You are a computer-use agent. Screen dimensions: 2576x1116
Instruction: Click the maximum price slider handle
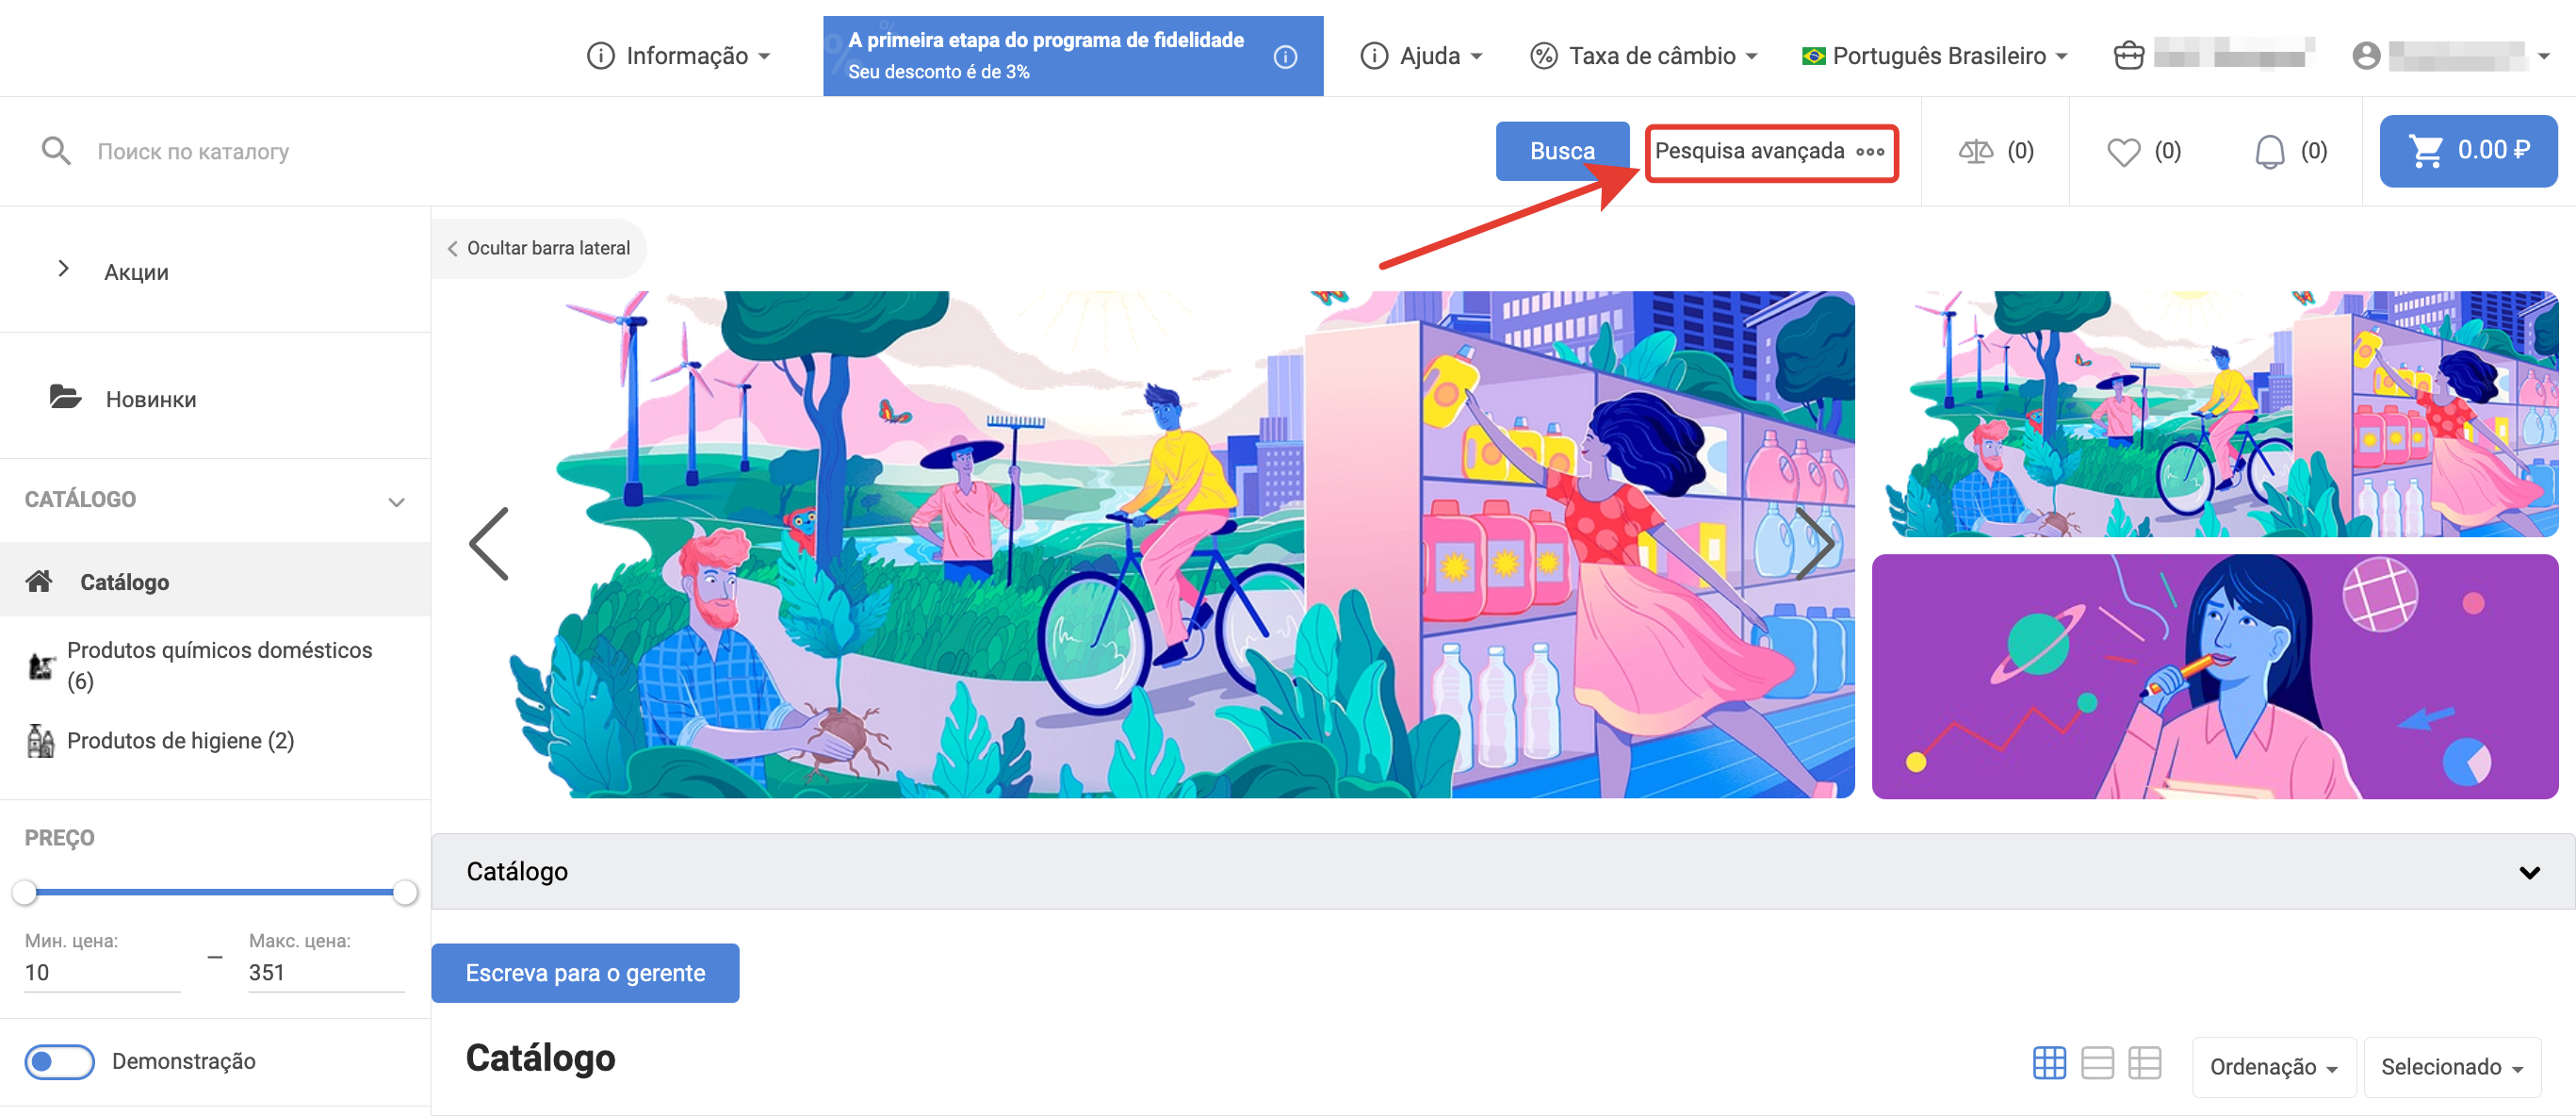405,891
